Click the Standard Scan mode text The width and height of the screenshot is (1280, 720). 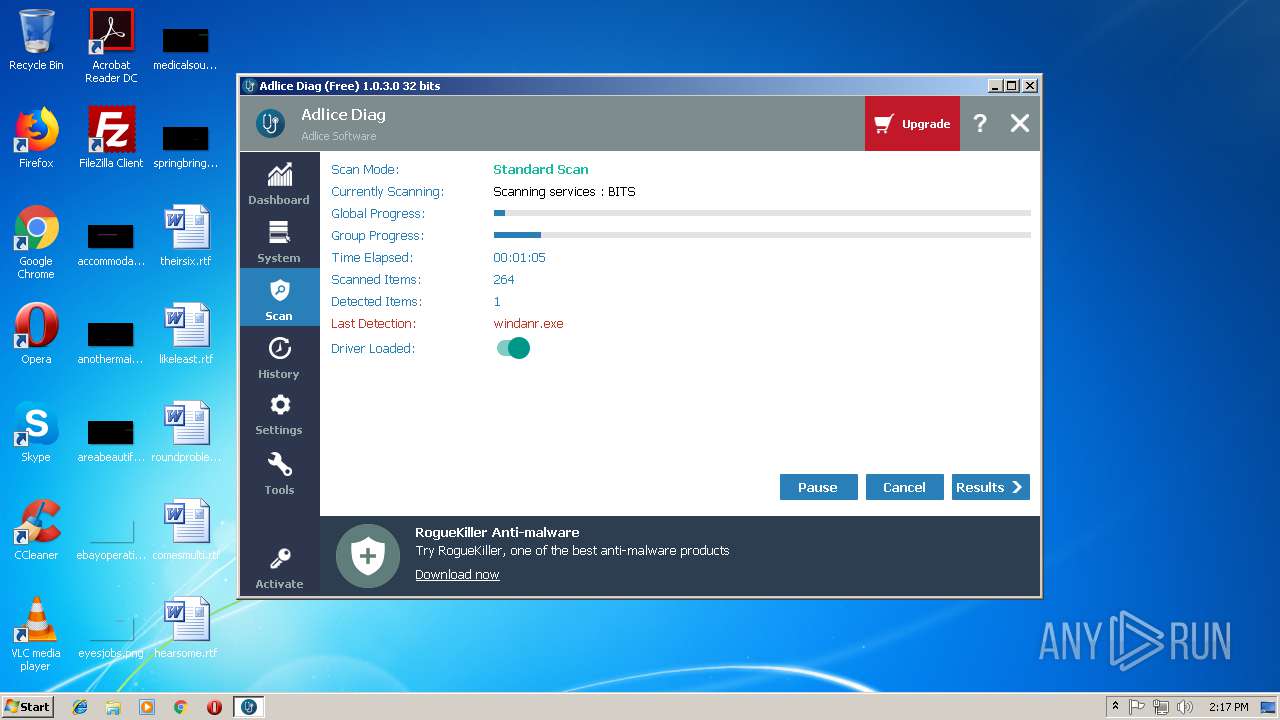click(541, 170)
